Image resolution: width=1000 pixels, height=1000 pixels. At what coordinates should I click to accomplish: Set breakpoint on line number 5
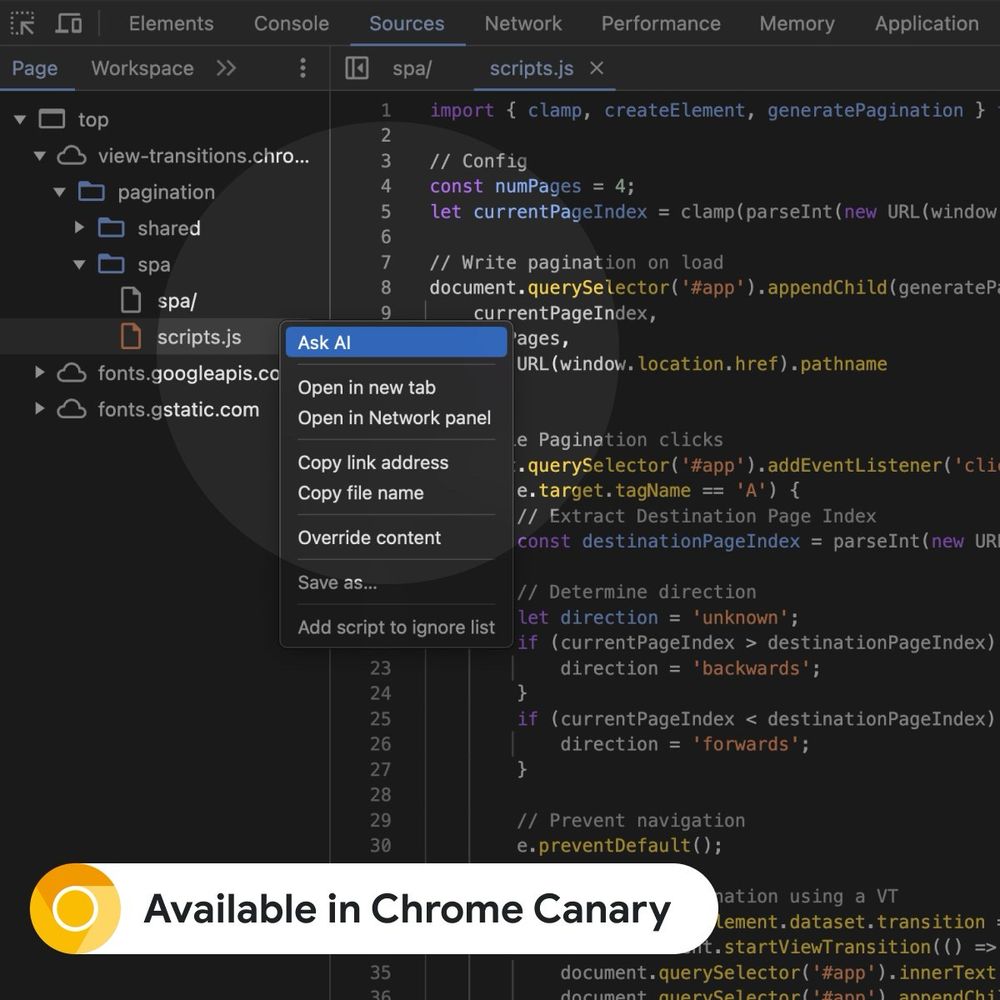(x=386, y=212)
